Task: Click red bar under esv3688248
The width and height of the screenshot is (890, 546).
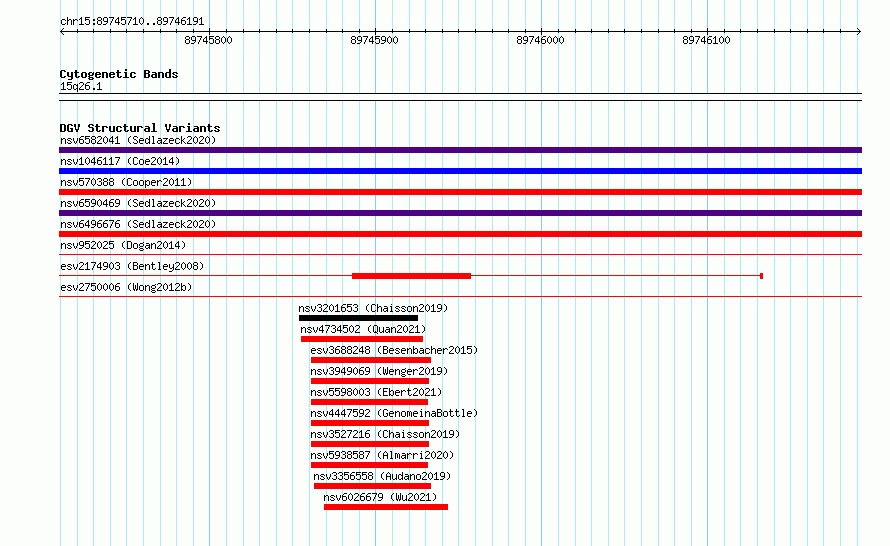Action: (x=371, y=360)
